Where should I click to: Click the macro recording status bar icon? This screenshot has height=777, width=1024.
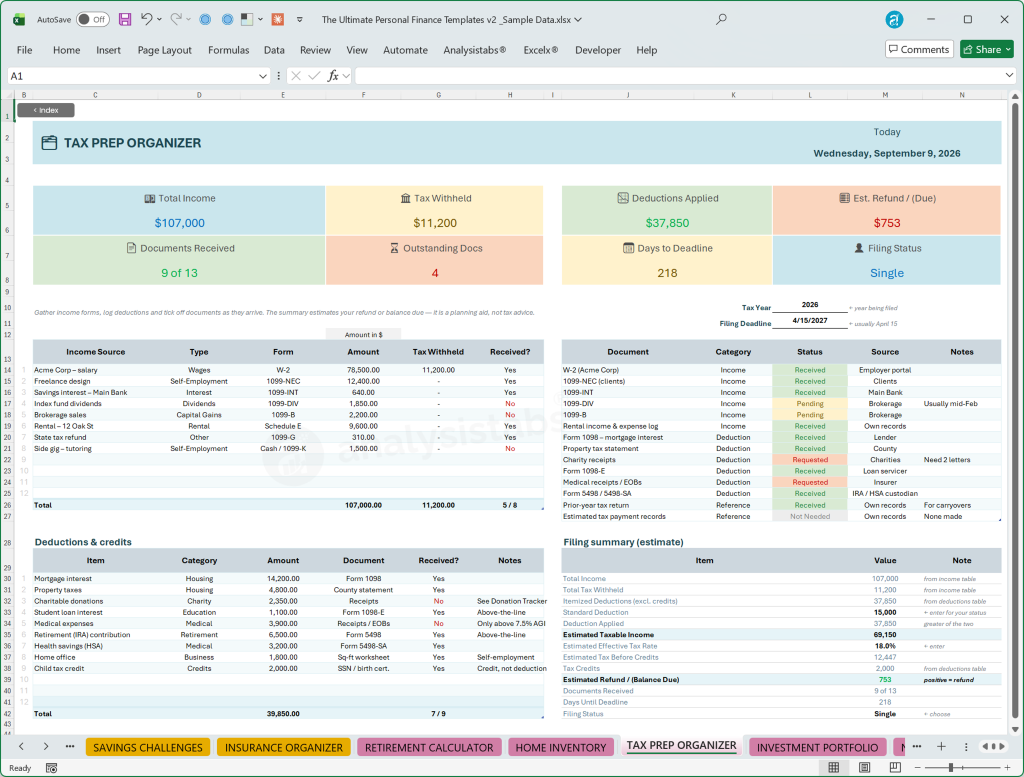[52, 768]
